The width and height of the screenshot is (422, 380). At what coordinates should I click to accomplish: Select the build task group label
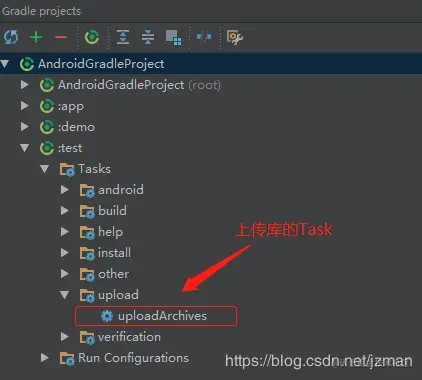112,211
